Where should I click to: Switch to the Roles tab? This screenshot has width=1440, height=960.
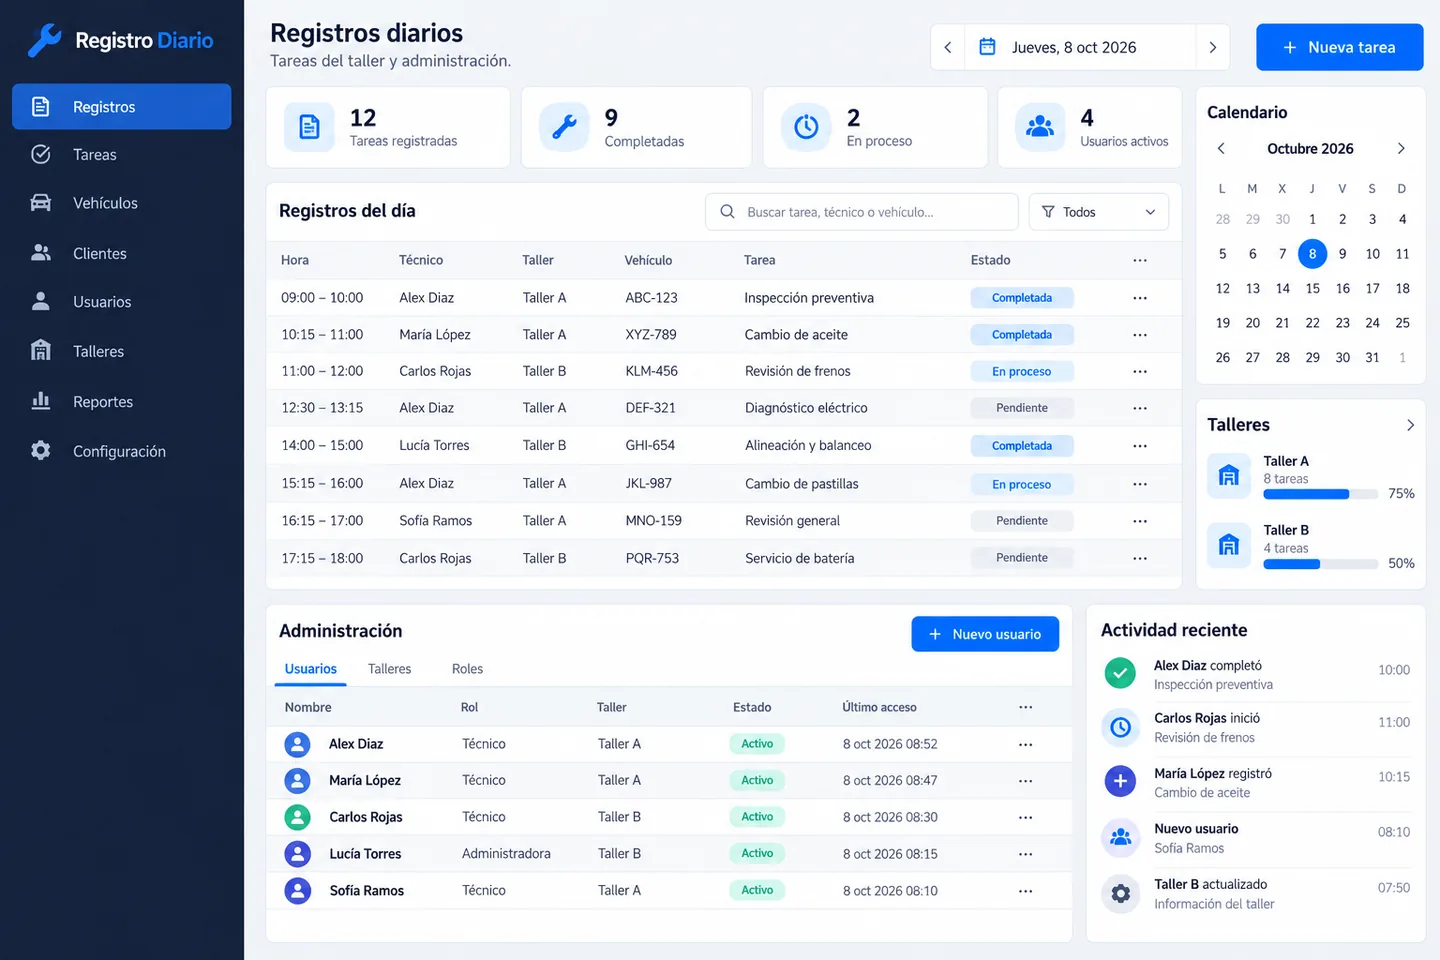467,669
